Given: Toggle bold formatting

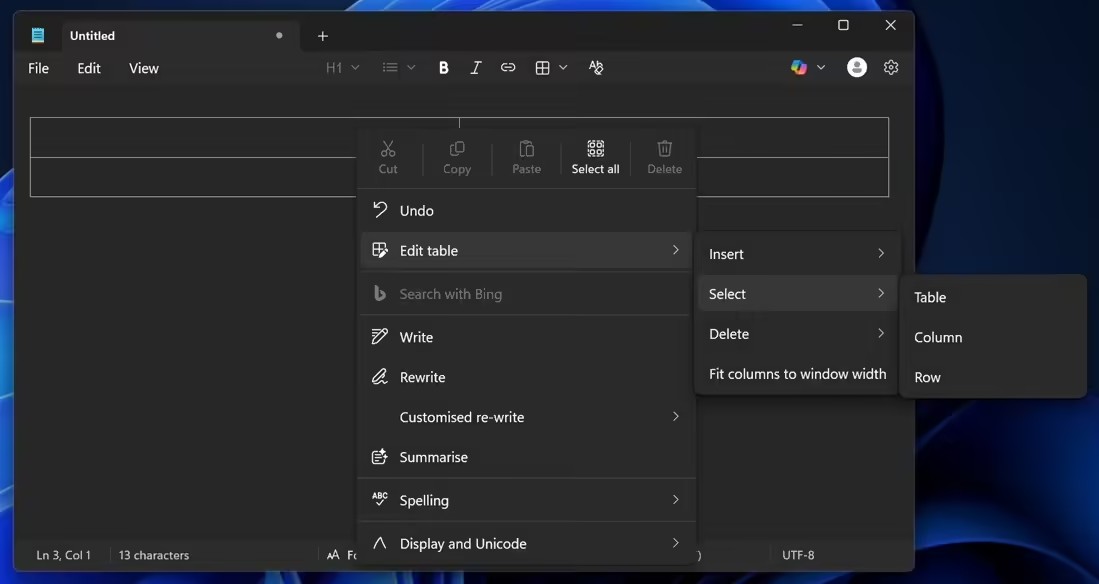Looking at the screenshot, I should pos(443,67).
